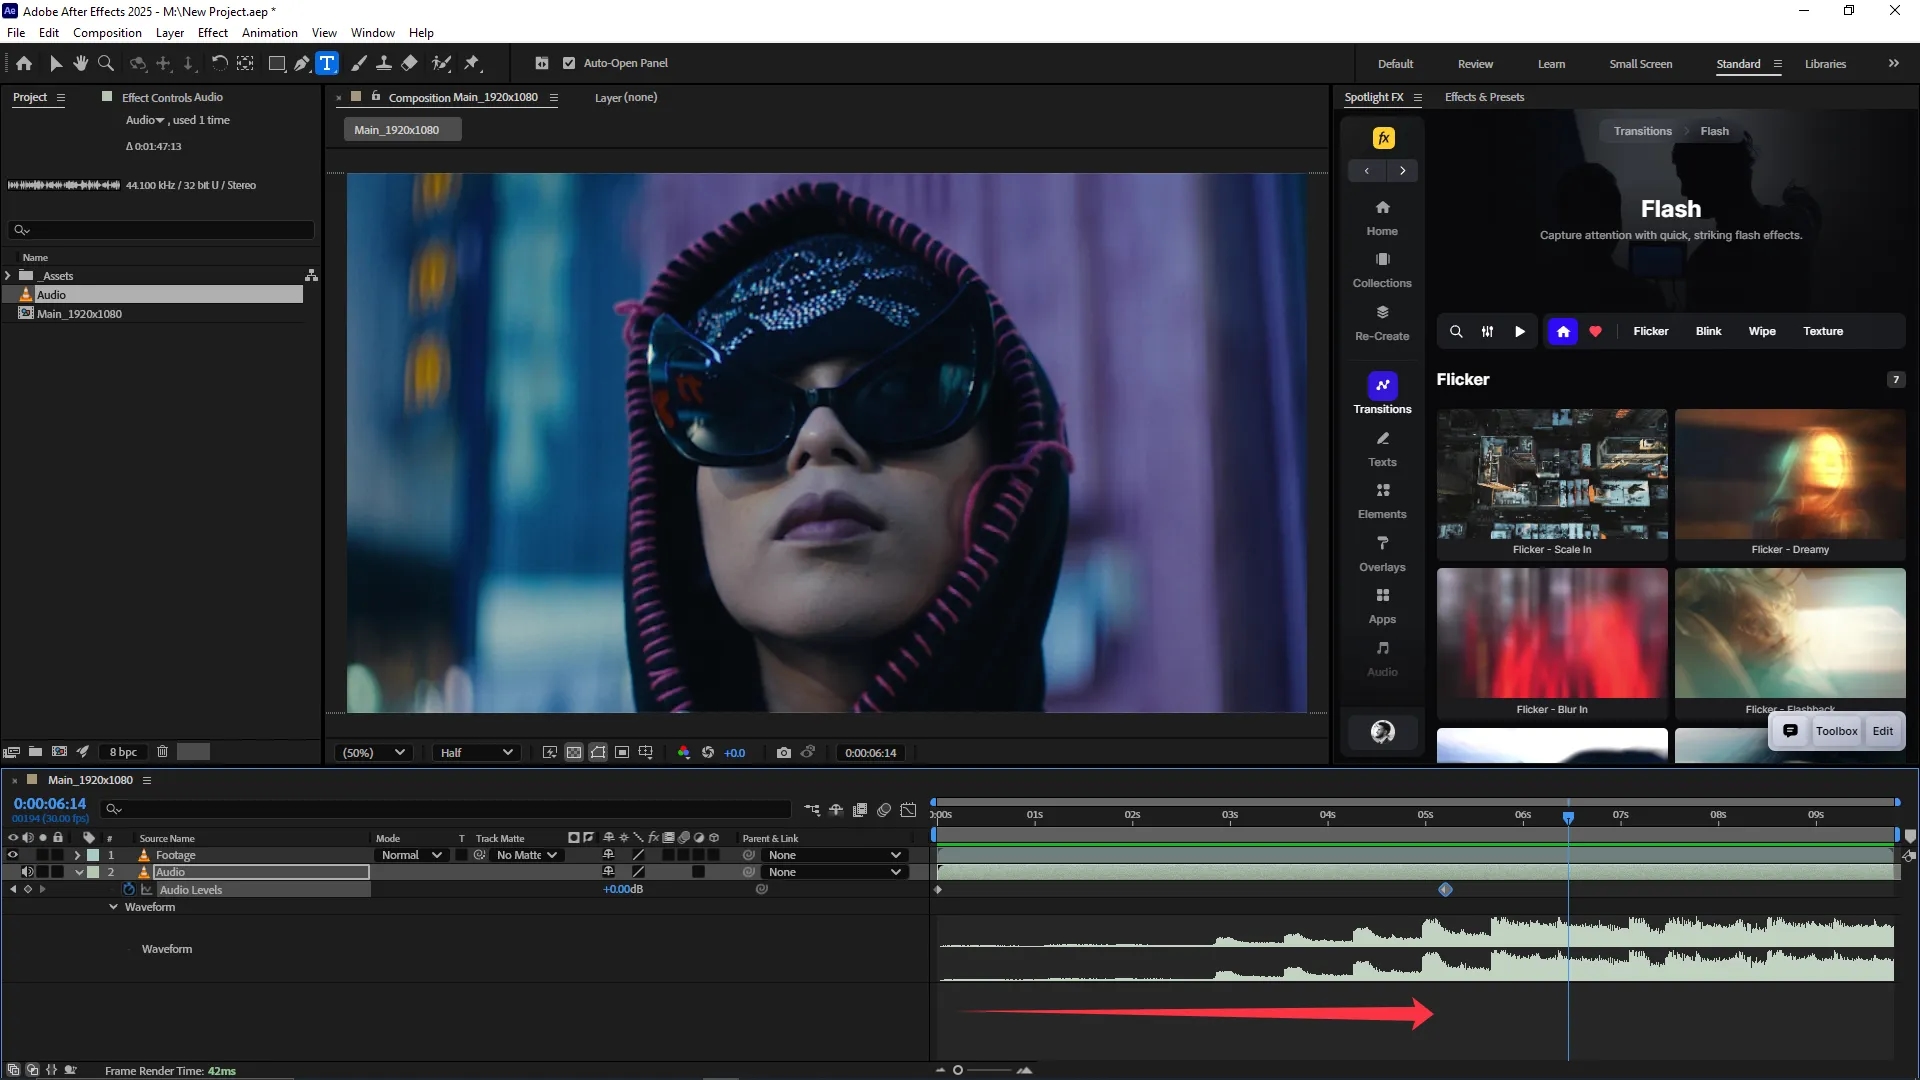
Task: Select the Eraser tool
Action: click(409, 63)
